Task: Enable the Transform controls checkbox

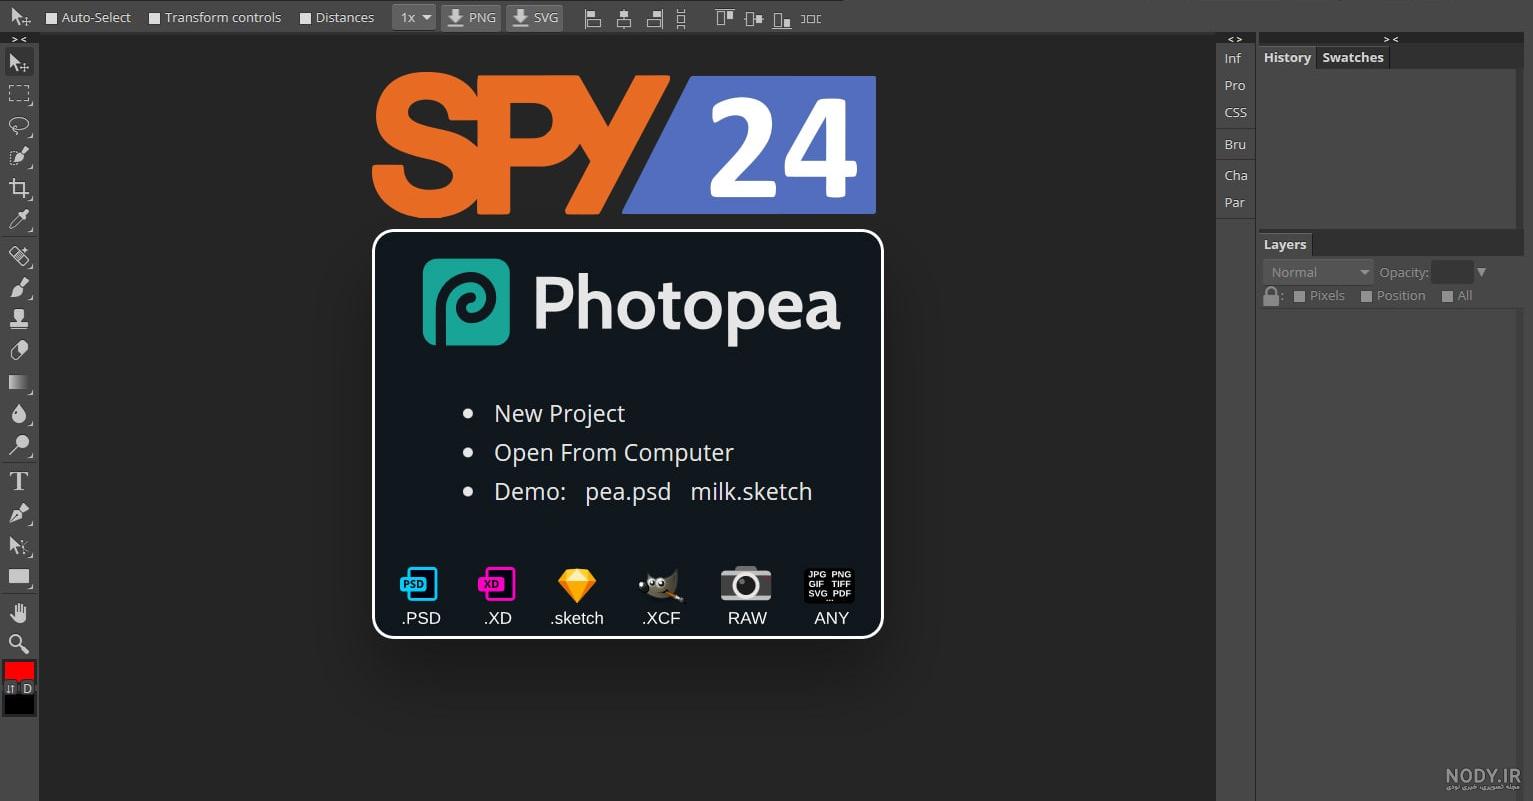Action: 155,18
